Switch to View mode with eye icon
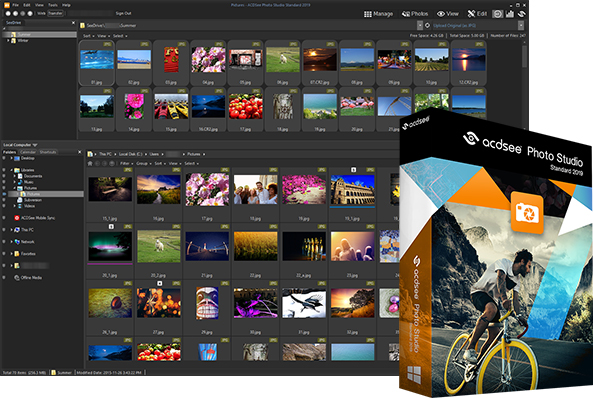The height and width of the screenshot is (398, 593). (x=448, y=14)
